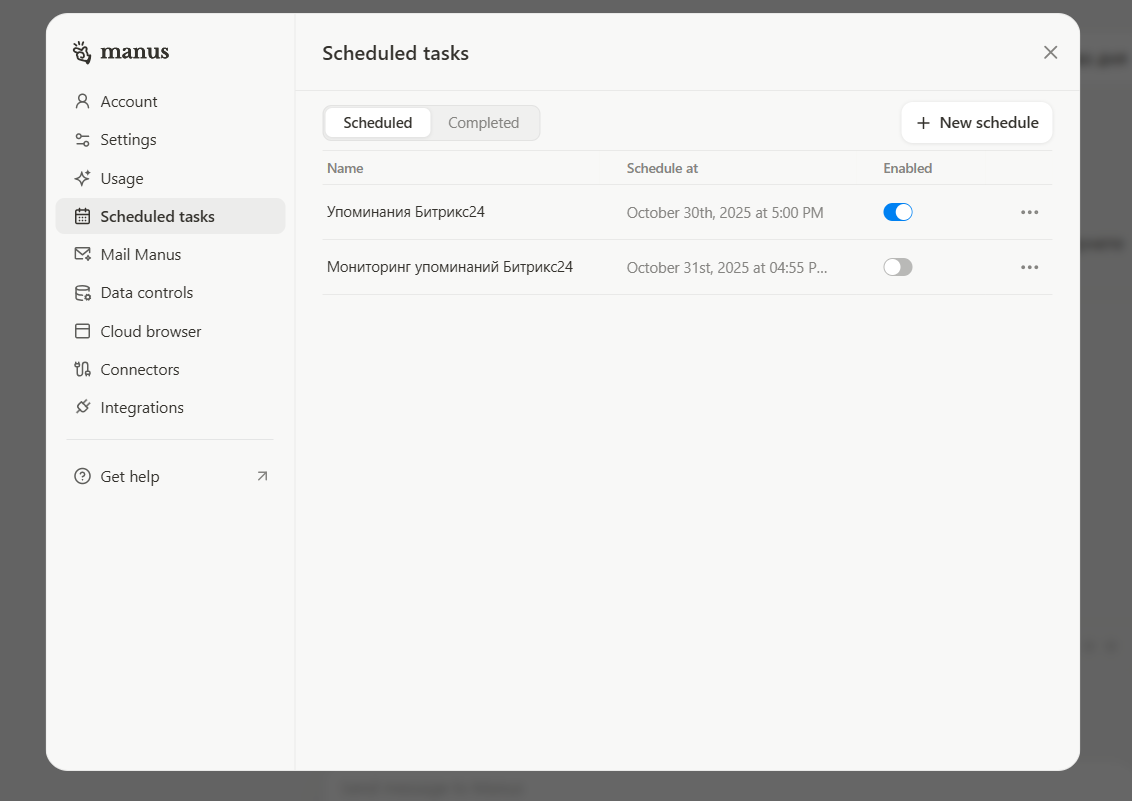
Task: Switch to the Completed tab
Action: [483, 123]
